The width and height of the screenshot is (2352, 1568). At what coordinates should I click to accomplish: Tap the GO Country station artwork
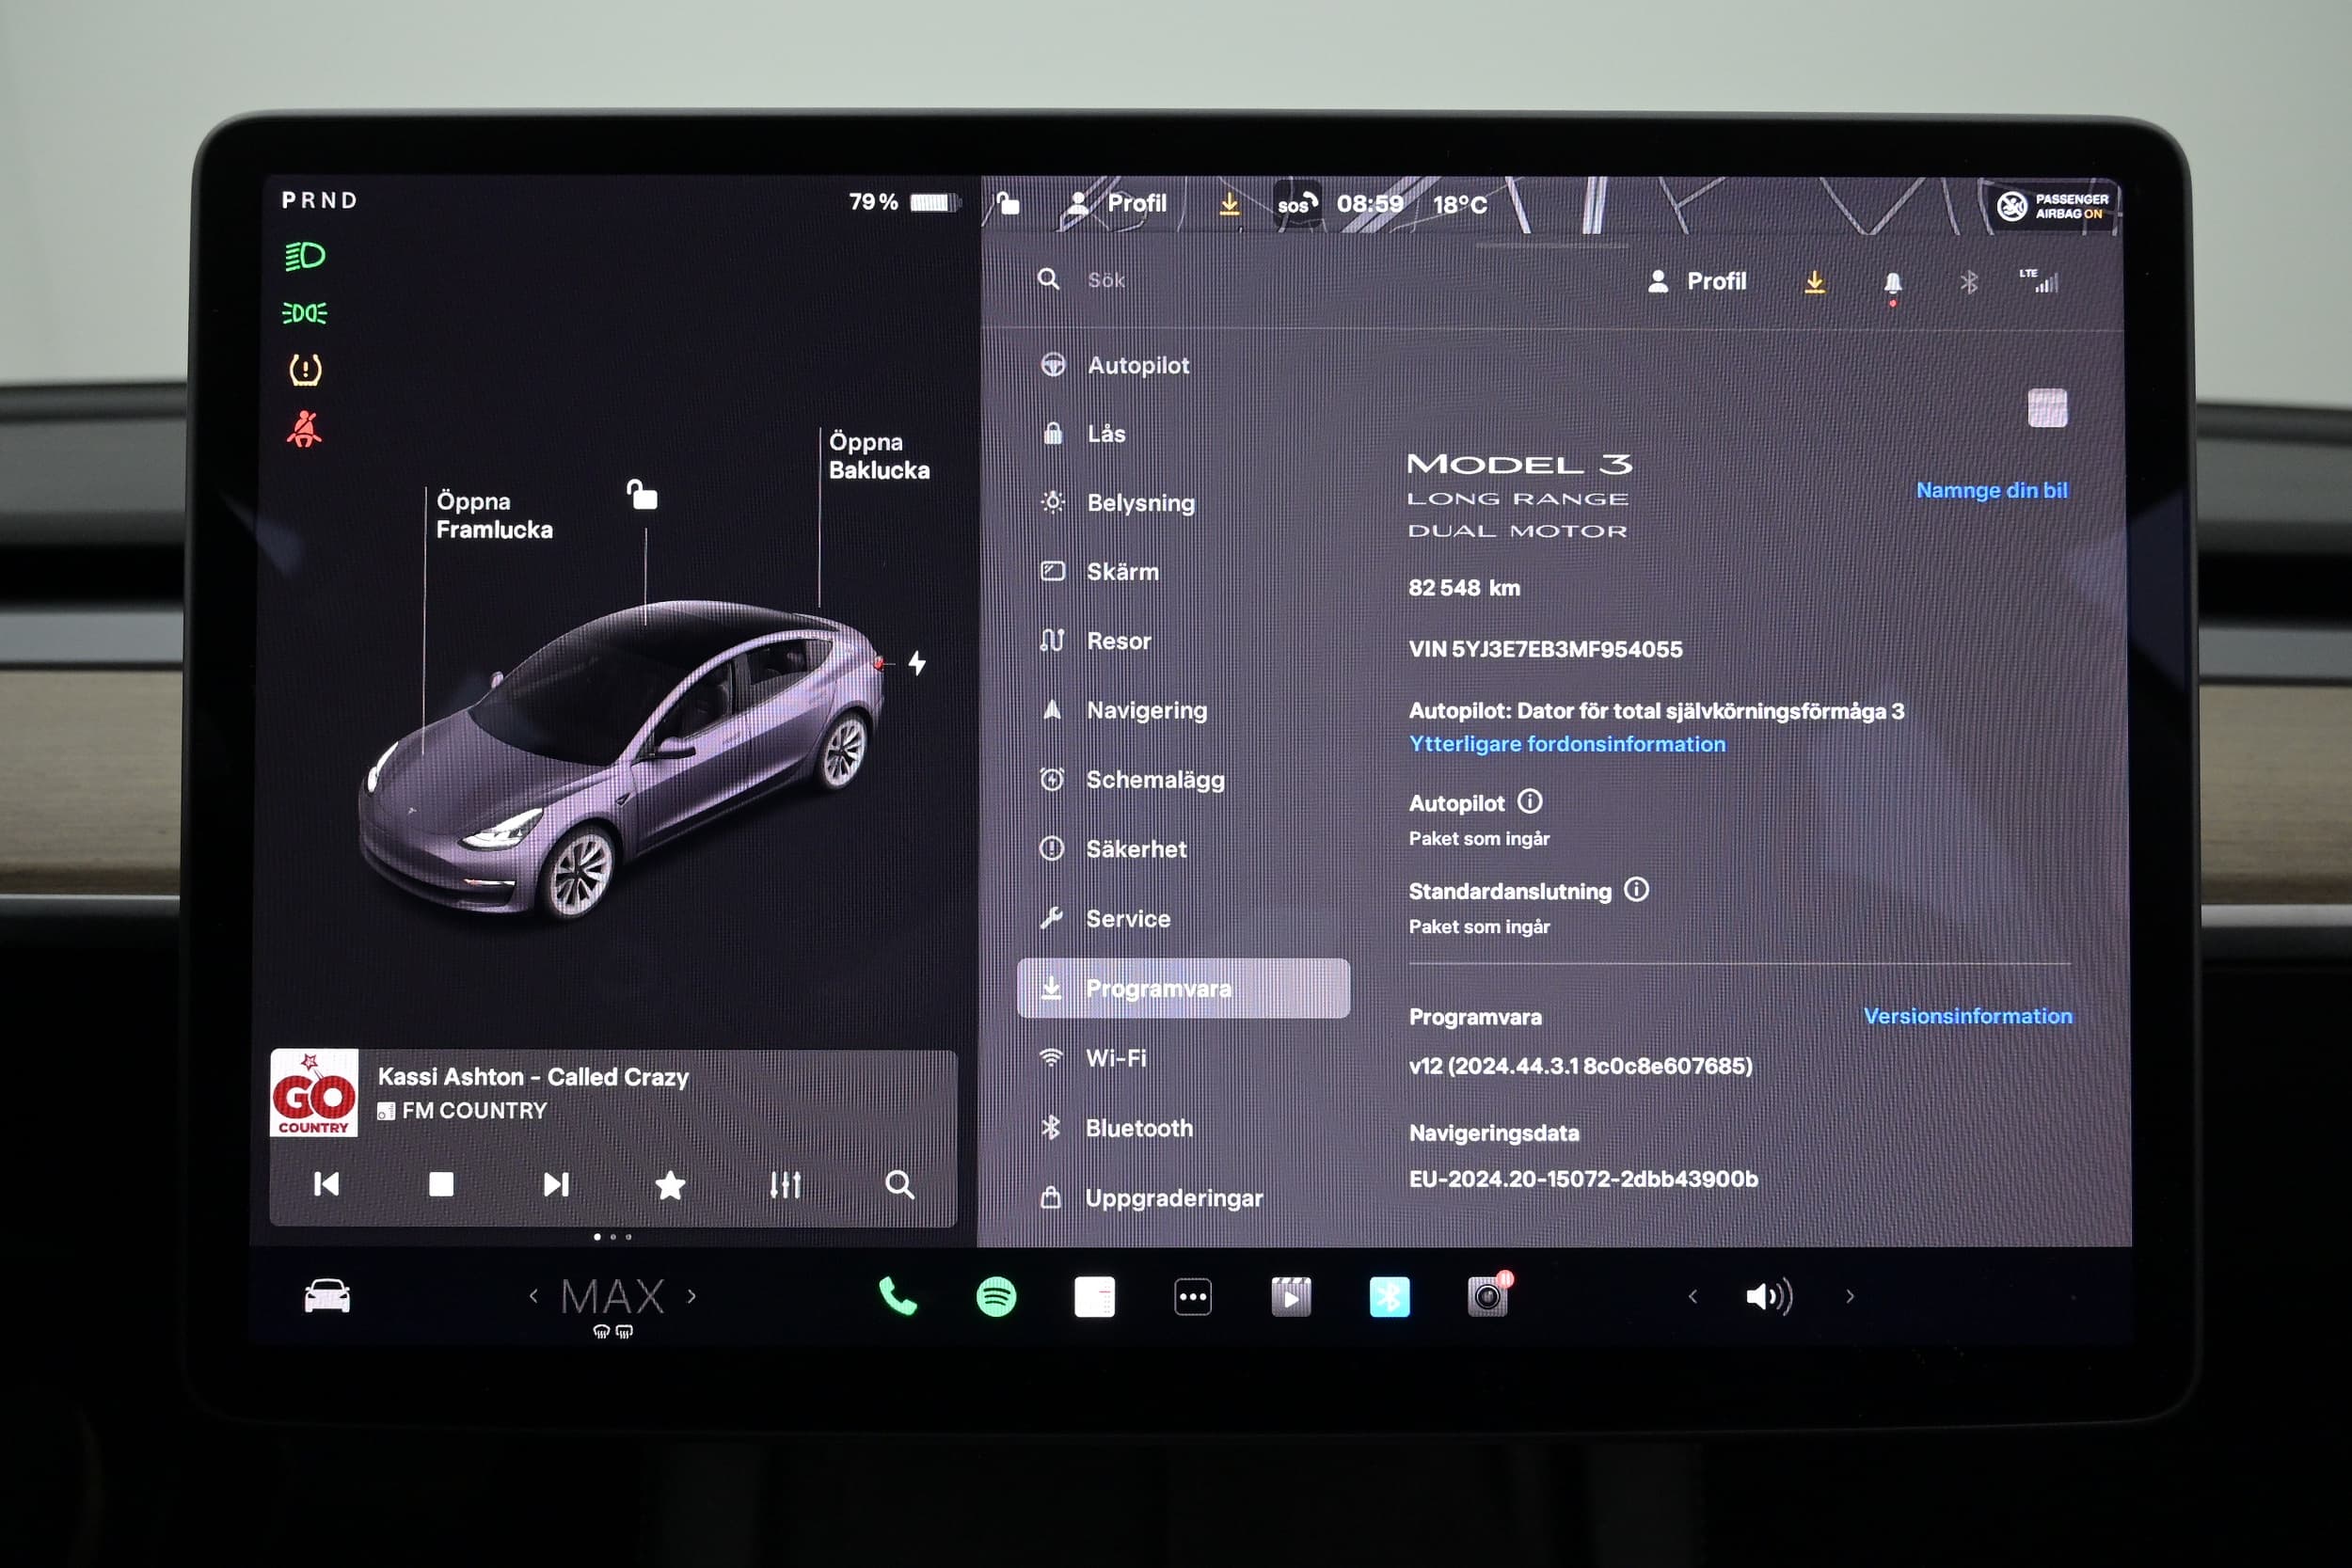click(x=314, y=1093)
